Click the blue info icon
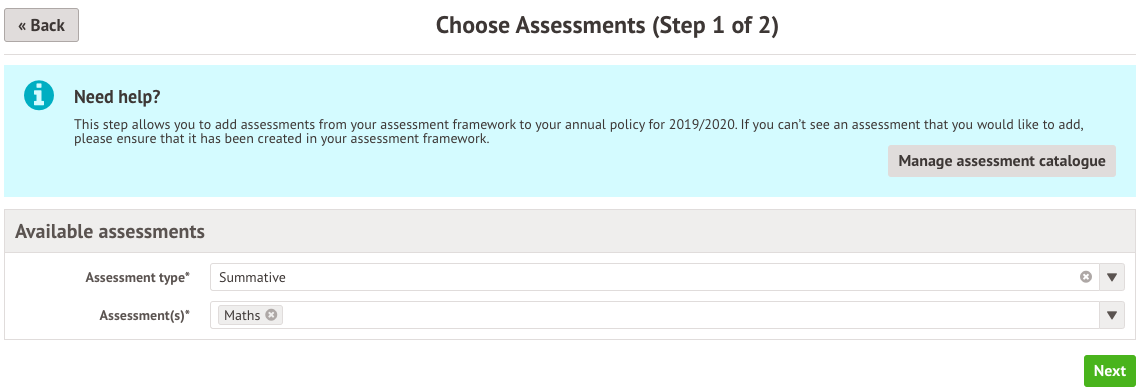Image resolution: width=1144 pixels, height=392 pixels. pyautogui.click(x=39, y=96)
